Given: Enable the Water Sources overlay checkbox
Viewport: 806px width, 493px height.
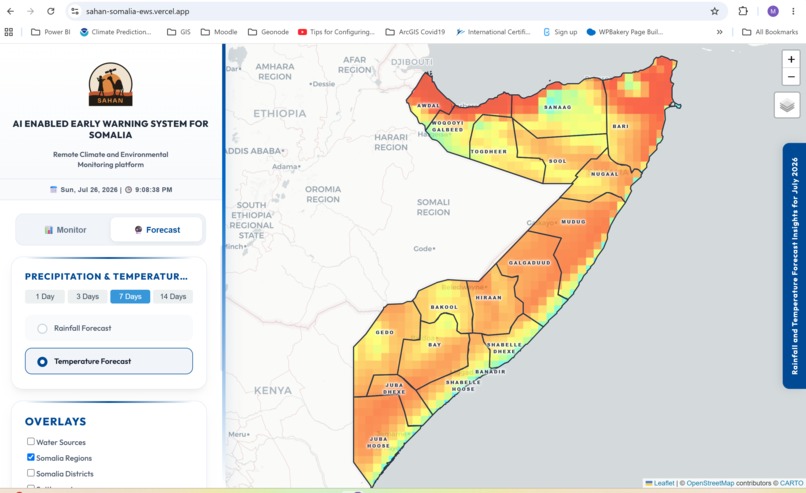Looking at the screenshot, I should click(x=31, y=441).
